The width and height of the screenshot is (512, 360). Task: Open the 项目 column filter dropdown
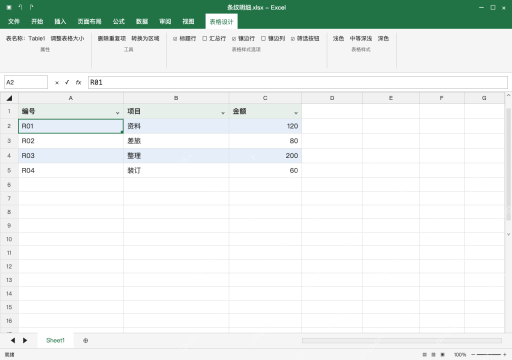click(x=223, y=113)
